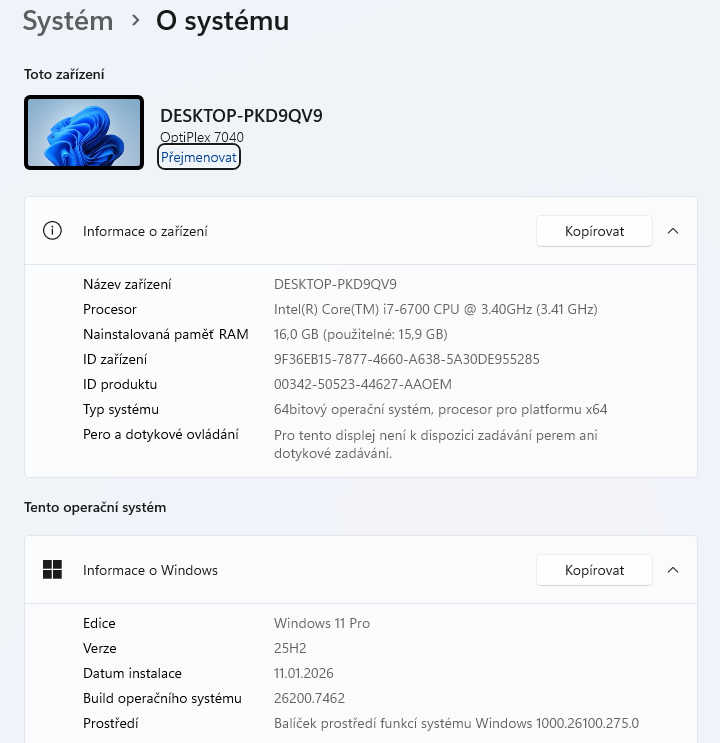Screen dimensions: 720x743
Task: Click the Přejmenovat button
Action: [199, 157]
